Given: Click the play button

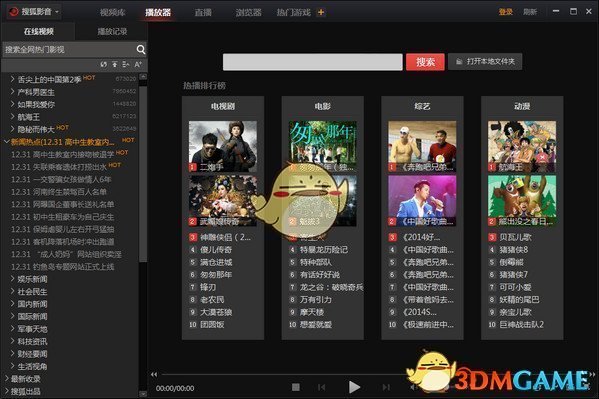Looking at the screenshot, I should [354, 387].
